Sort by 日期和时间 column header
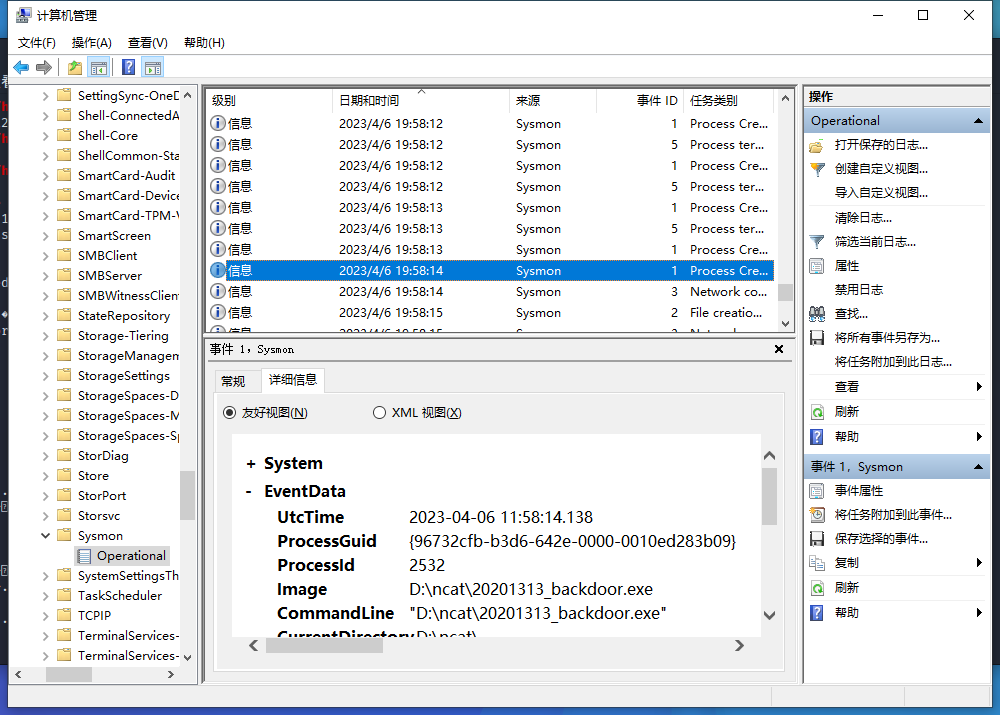Viewport: 1000px width, 715px height. click(x=421, y=101)
